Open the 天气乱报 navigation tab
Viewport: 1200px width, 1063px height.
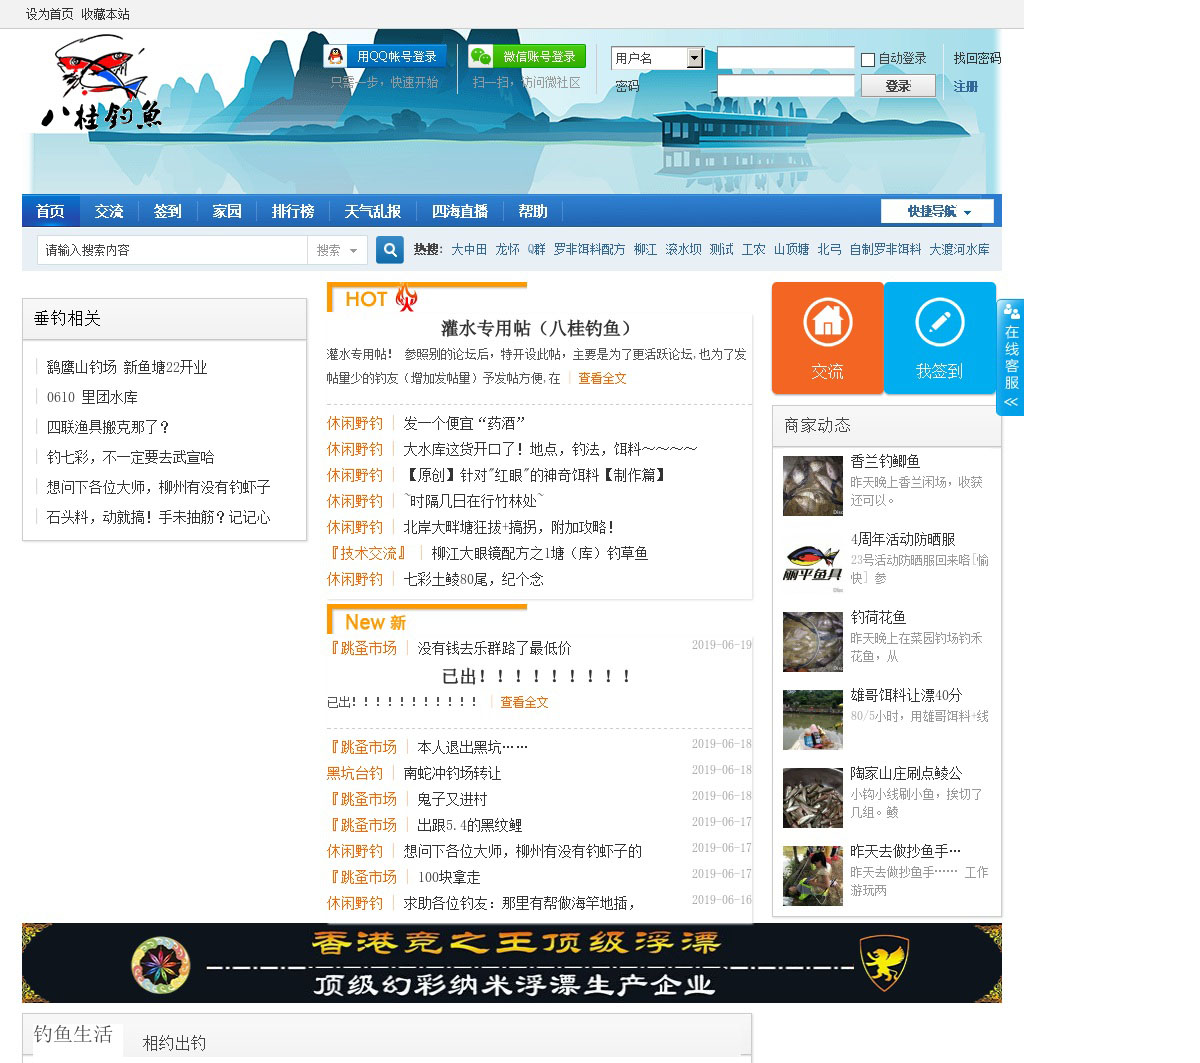pyautogui.click(x=372, y=211)
